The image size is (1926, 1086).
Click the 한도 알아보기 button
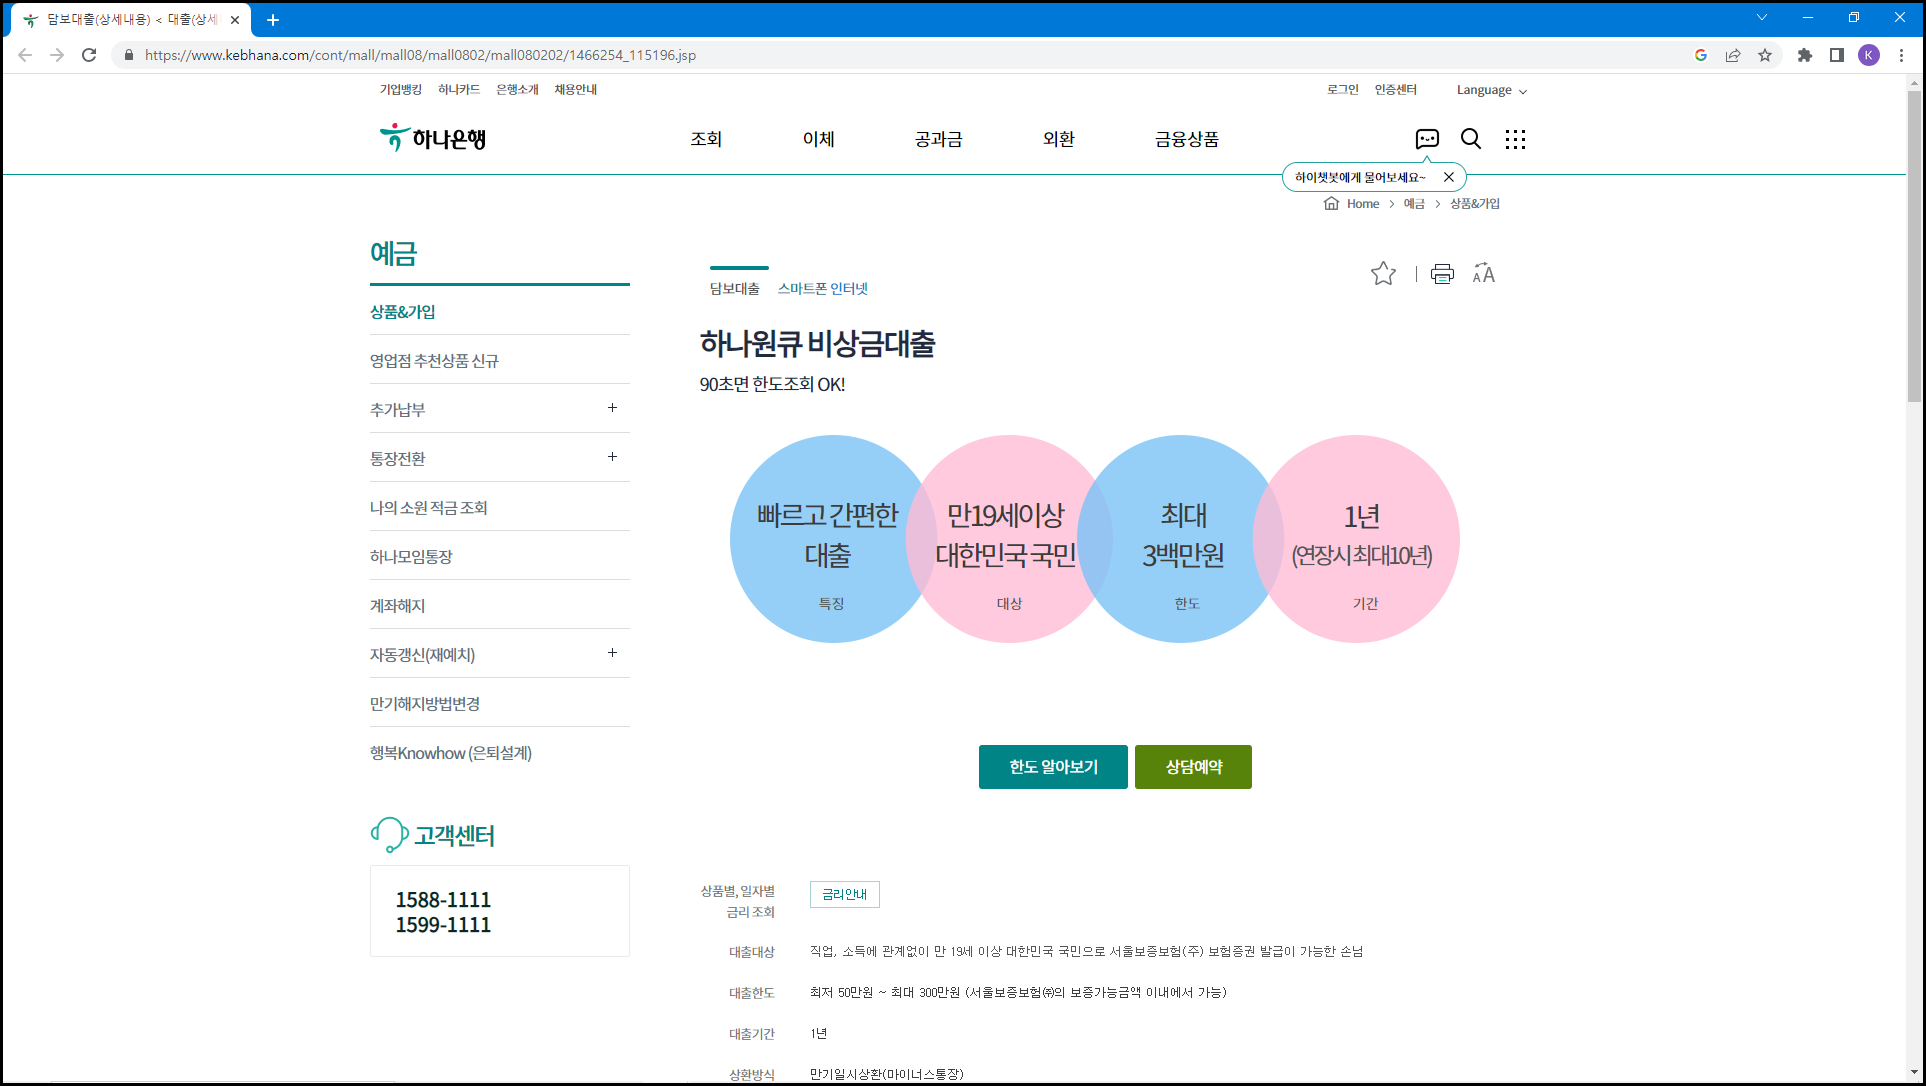click(x=1053, y=767)
